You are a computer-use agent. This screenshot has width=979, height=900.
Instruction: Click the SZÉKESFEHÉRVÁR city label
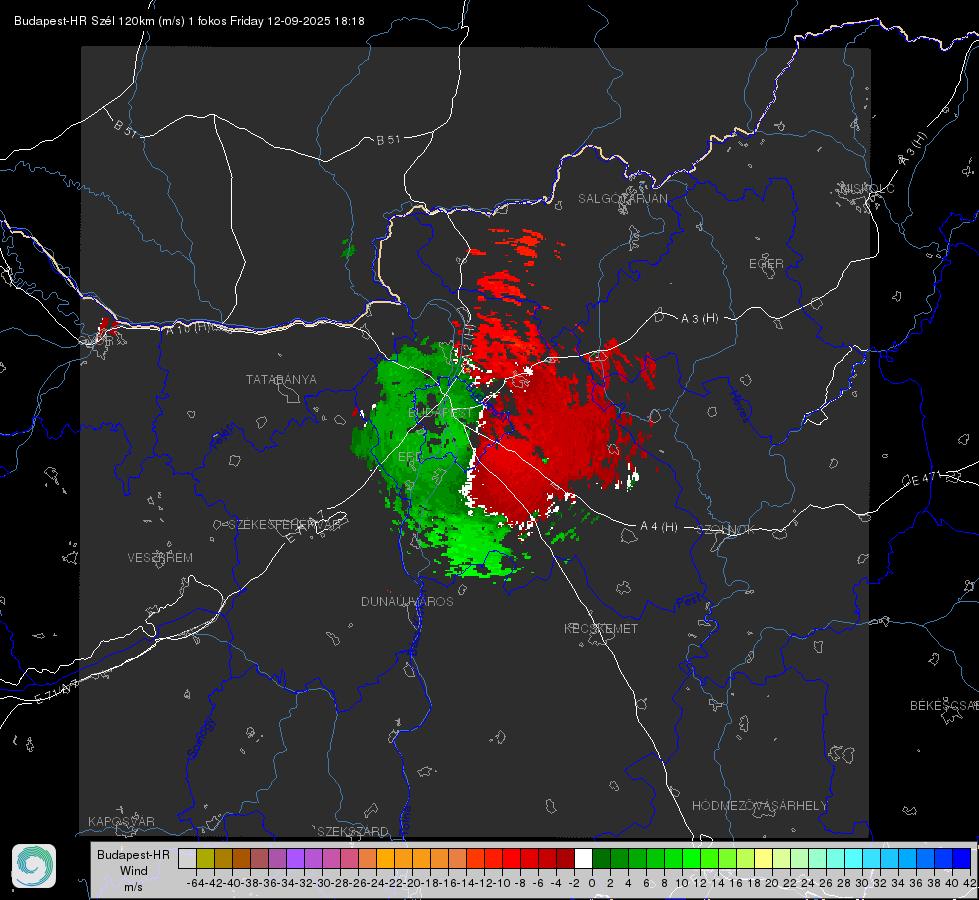[x=287, y=524]
